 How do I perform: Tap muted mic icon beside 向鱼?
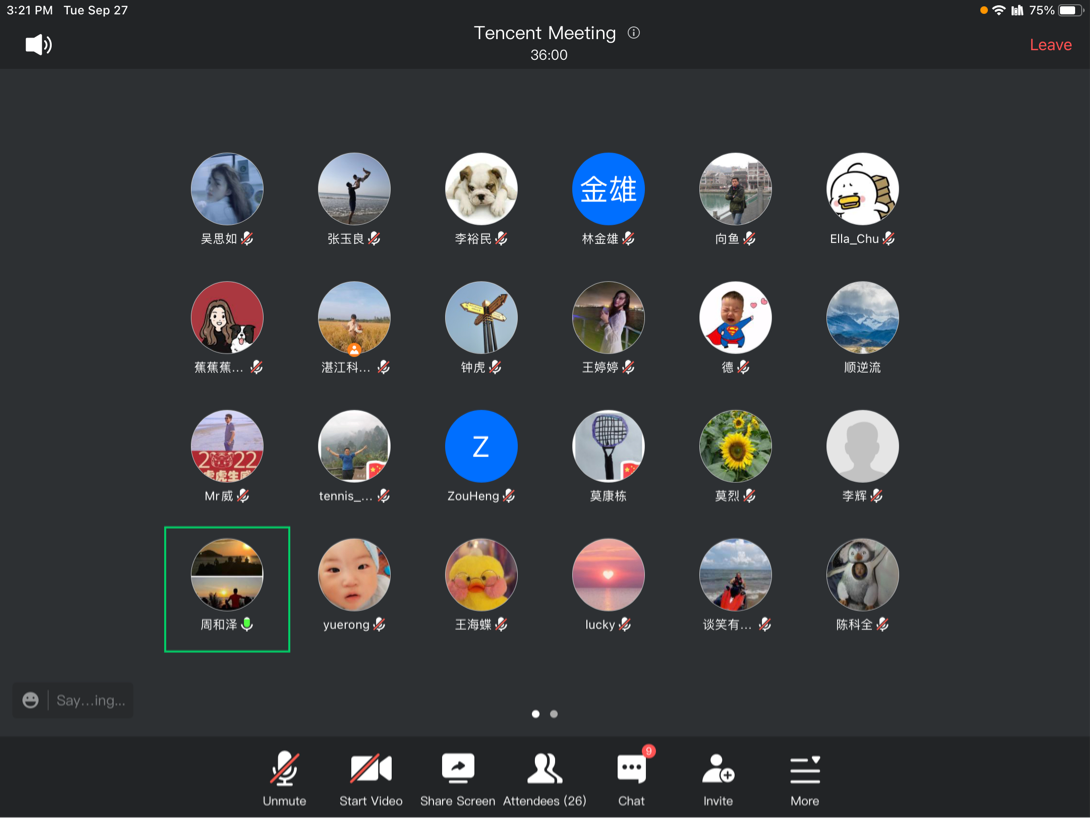tap(749, 238)
